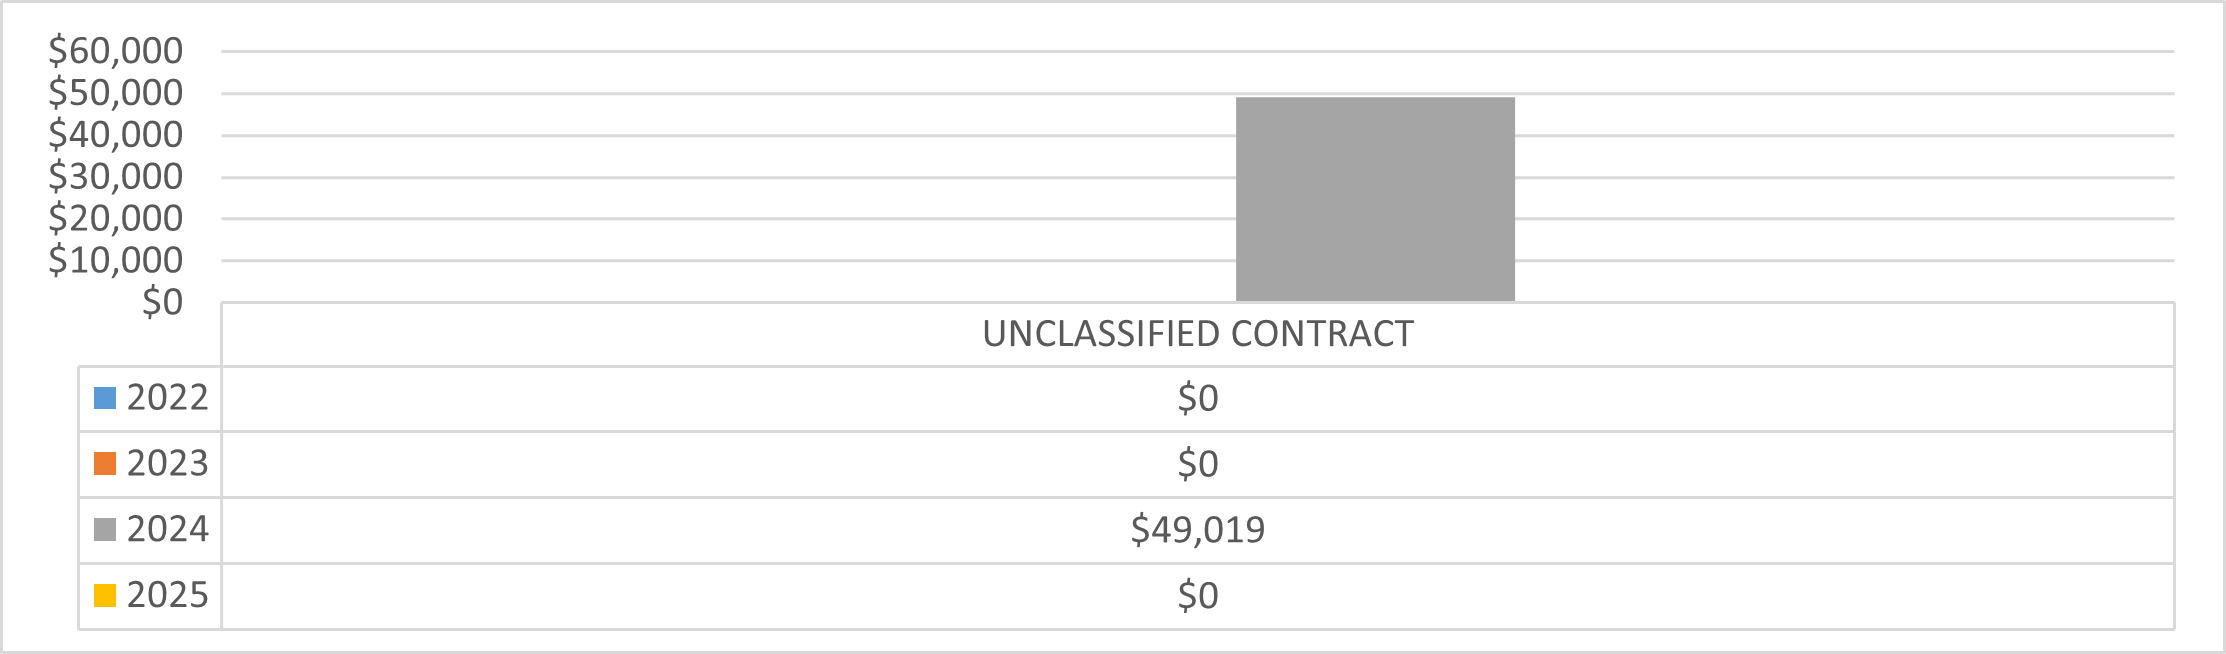This screenshot has height=654, width=2226.
Task: Click the $60,000 axis label
Action: (x=116, y=51)
